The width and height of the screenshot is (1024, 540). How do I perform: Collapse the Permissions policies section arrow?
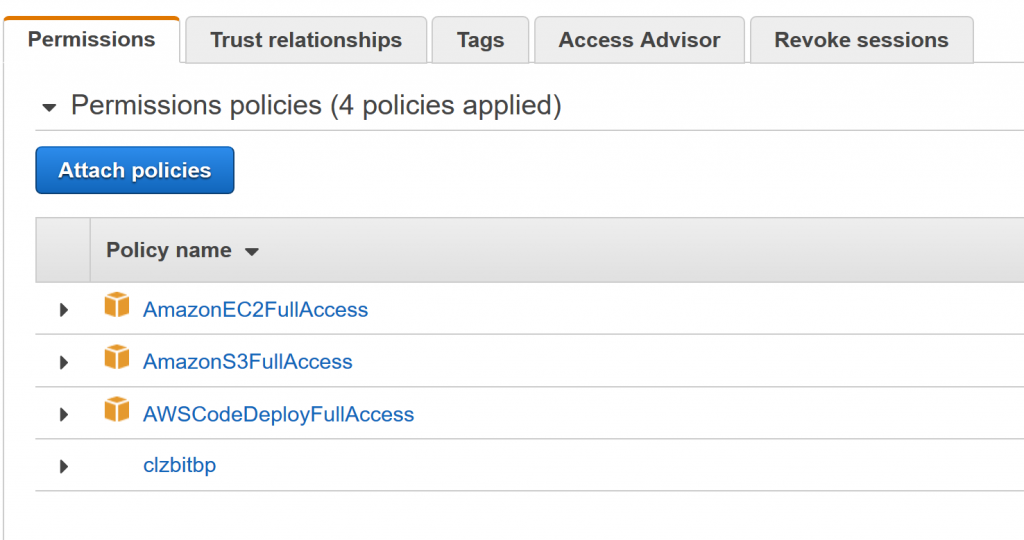[x=49, y=107]
